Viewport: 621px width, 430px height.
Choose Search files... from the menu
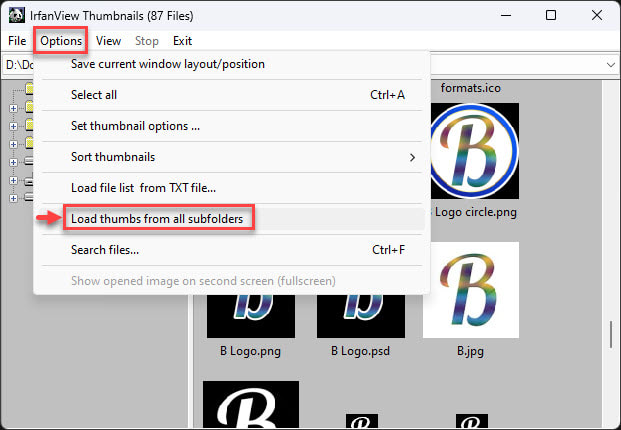click(x=232, y=250)
